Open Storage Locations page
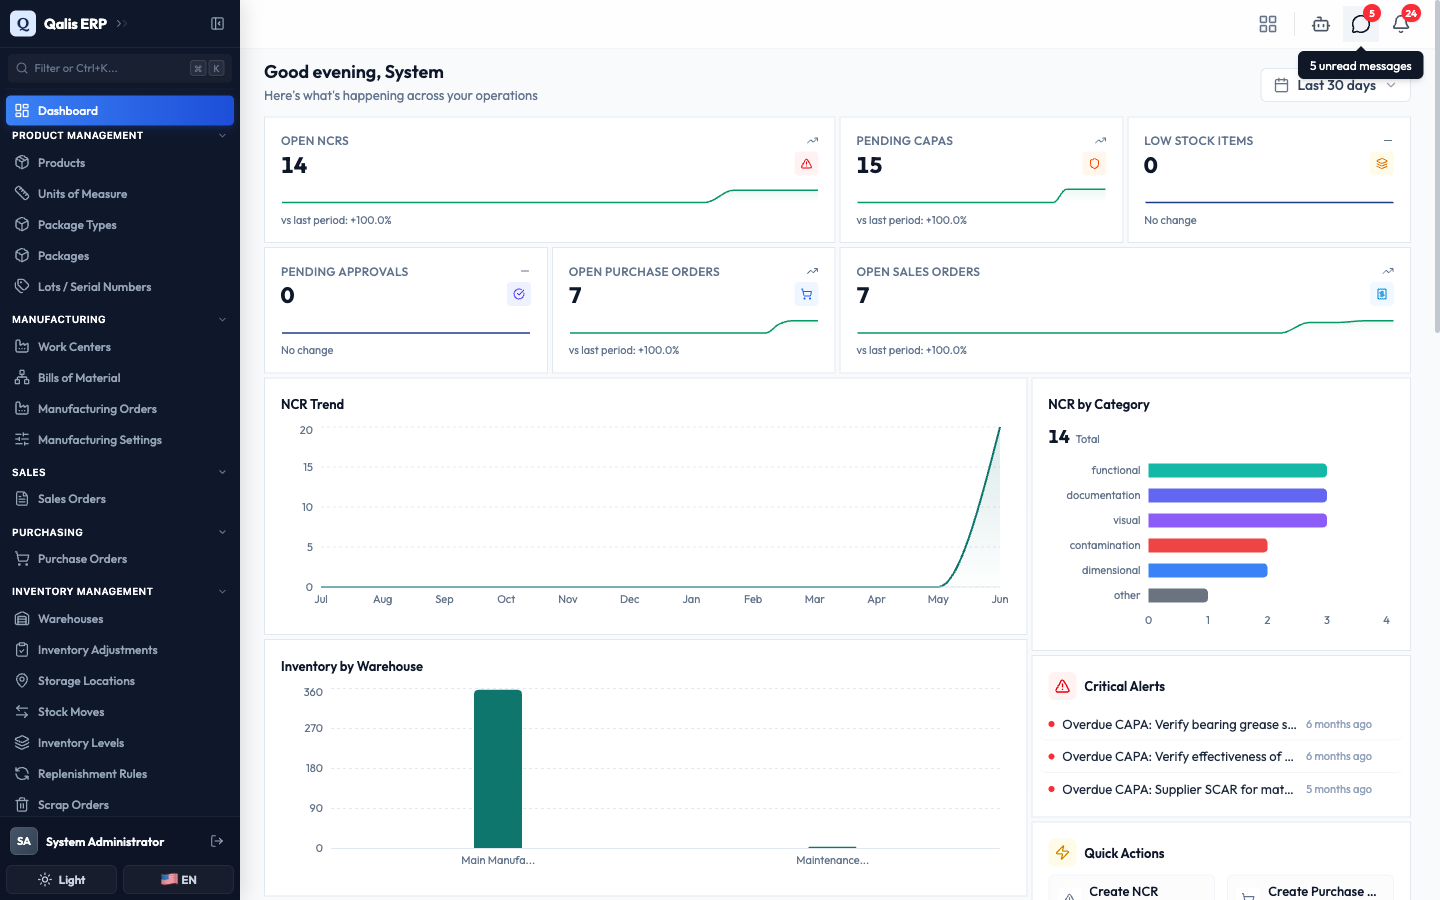 pyautogui.click(x=120, y=681)
